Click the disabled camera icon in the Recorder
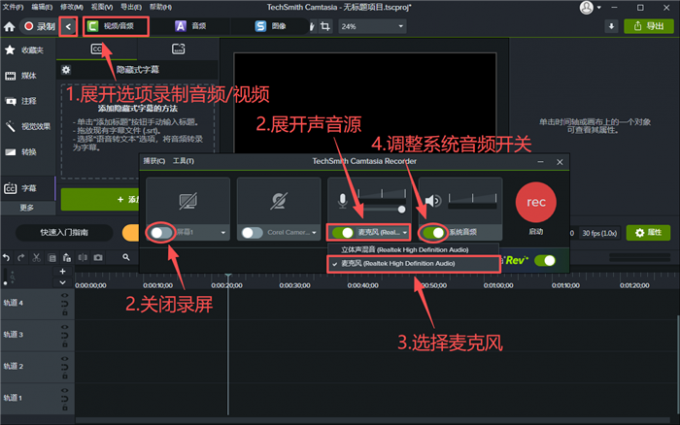This screenshot has width=680, height=425. coord(278,201)
